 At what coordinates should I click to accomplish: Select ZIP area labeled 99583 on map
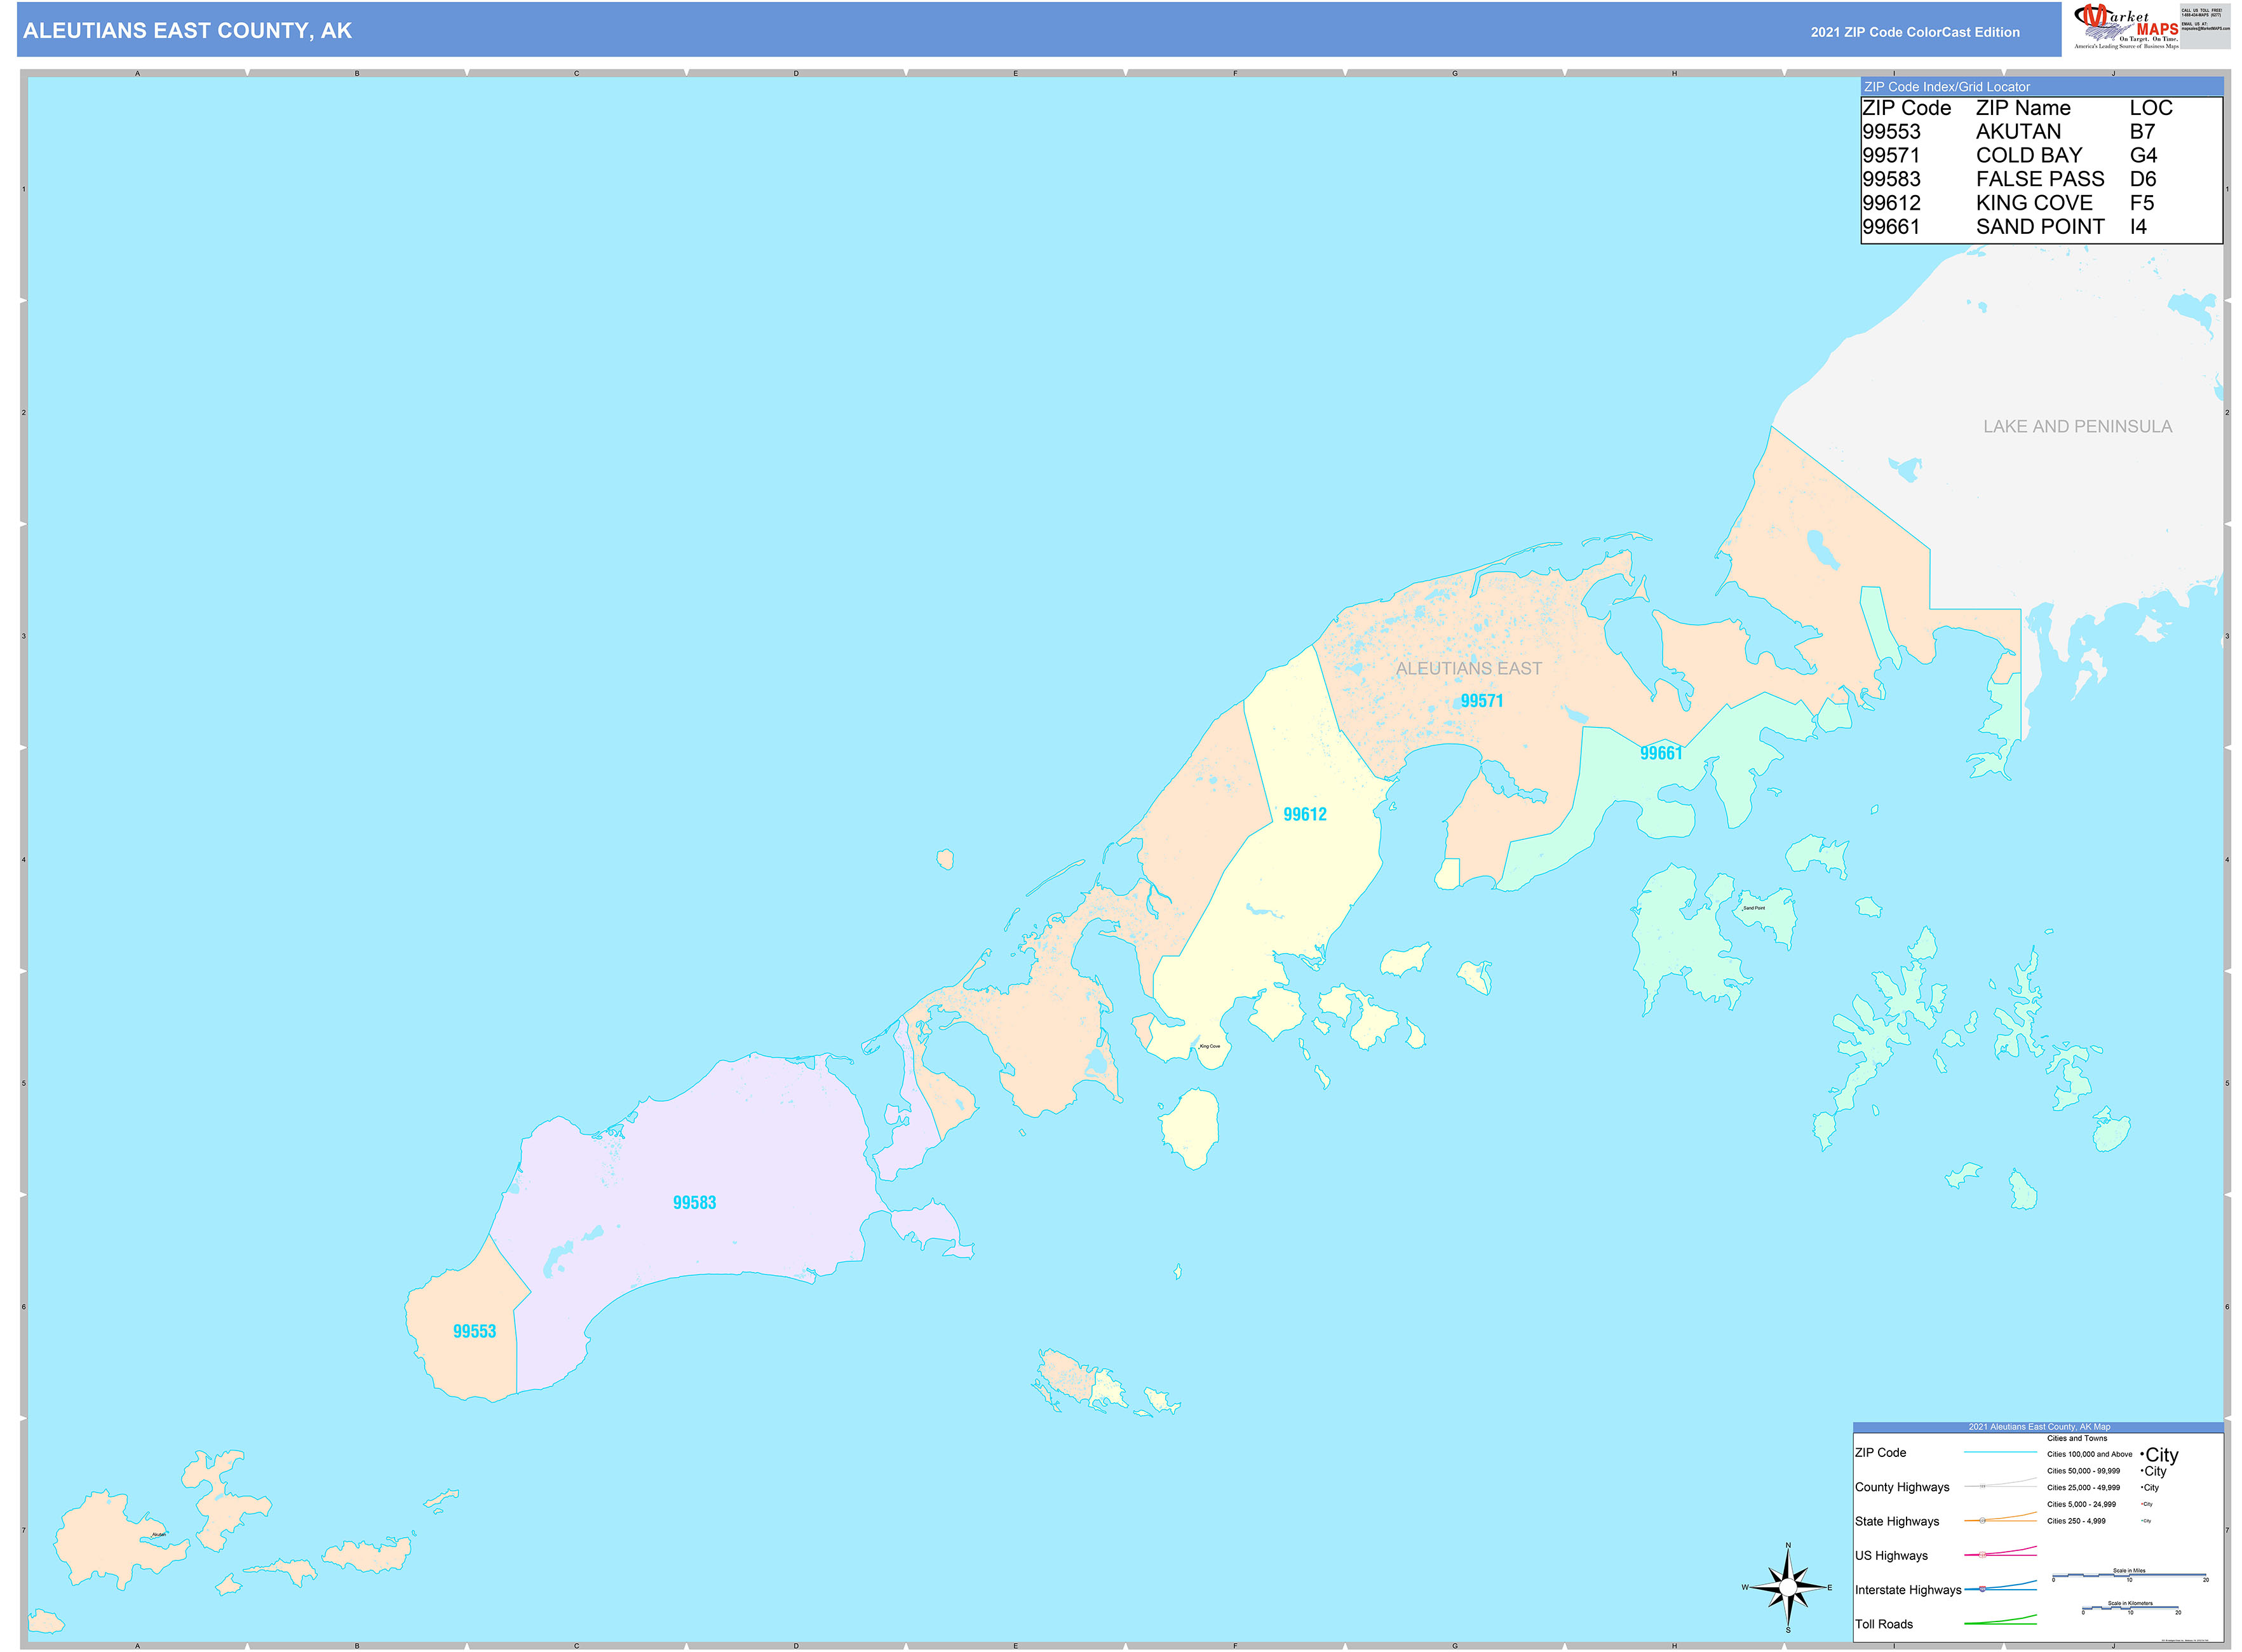tap(696, 1203)
